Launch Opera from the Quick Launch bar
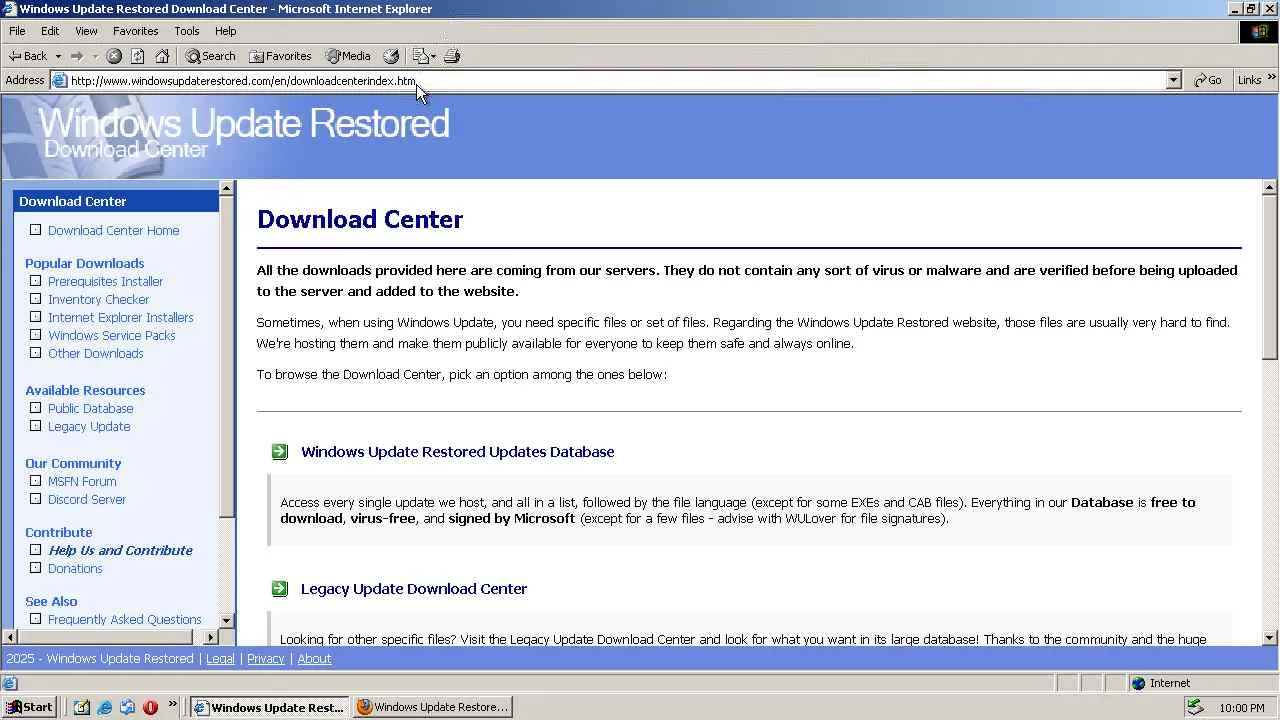Image resolution: width=1280 pixels, height=720 pixels. (150, 707)
